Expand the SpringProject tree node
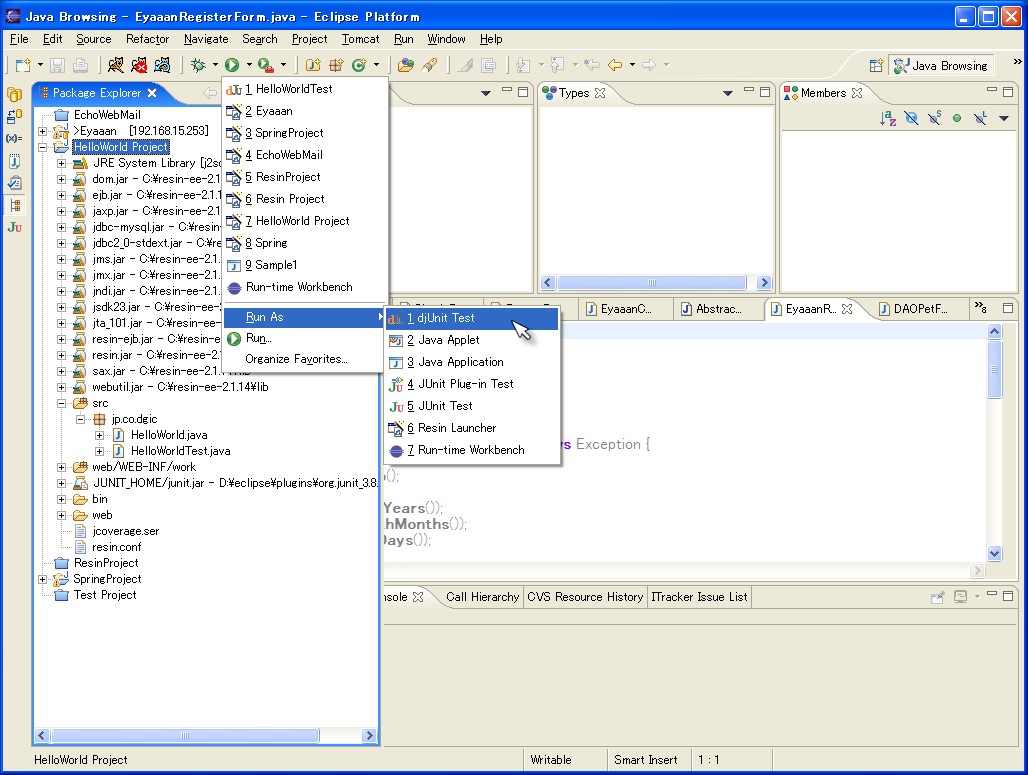Viewport: 1028px width, 775px height. click(42, 579)
